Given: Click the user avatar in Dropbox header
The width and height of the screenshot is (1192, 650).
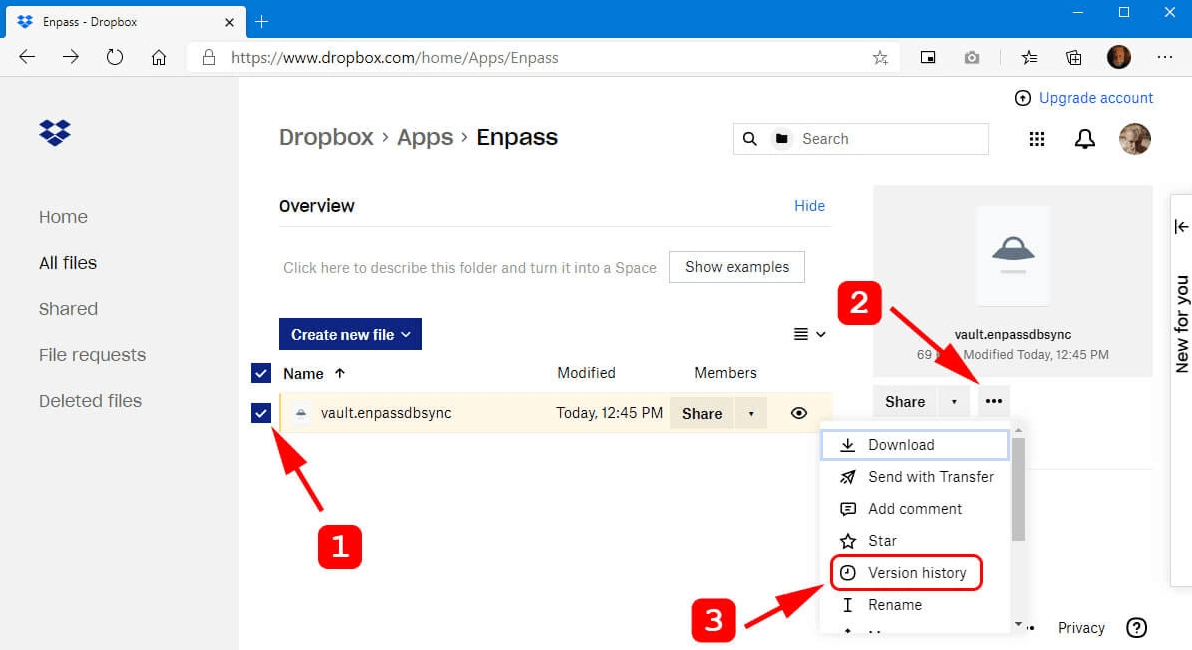Looking at the screenshot, I should (1135, 139).
